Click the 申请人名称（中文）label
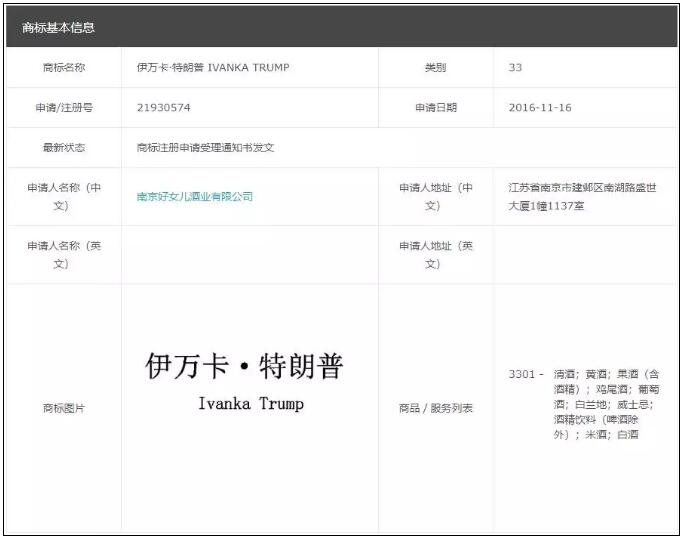This screenshot has width=683, height=538. click(x=64, y=196)
